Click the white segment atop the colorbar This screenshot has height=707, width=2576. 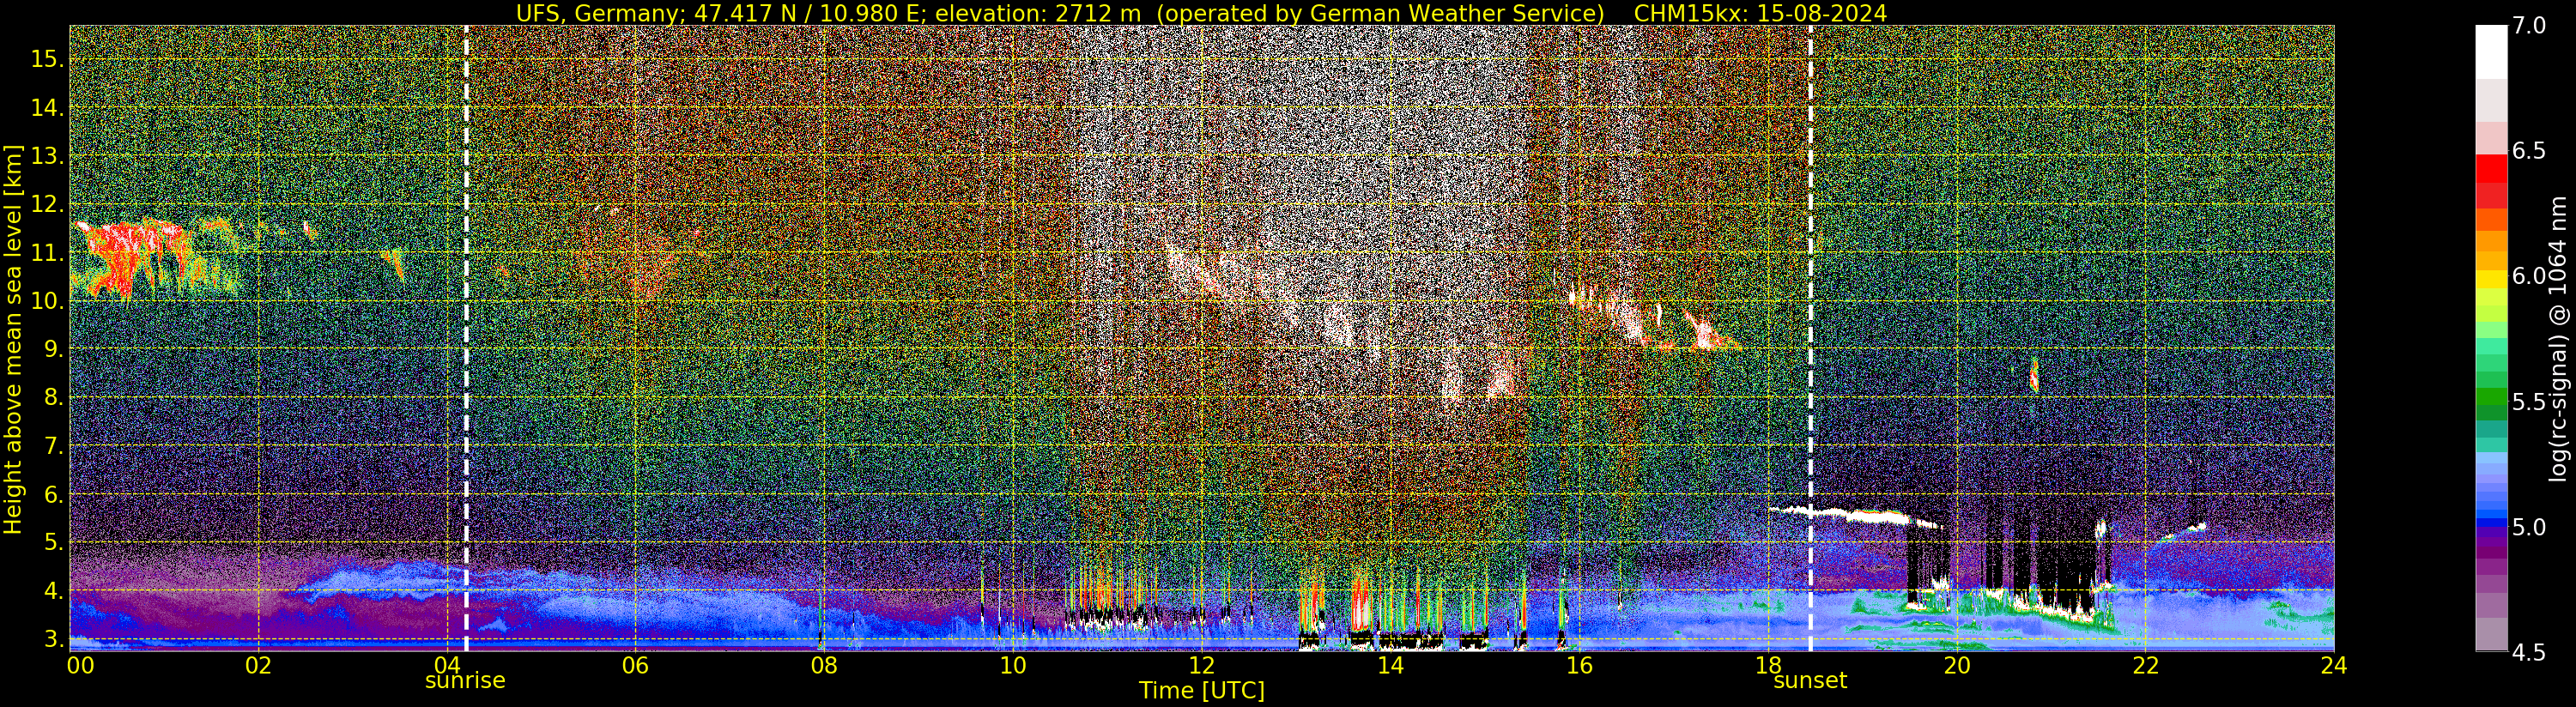click(2491, 52)
